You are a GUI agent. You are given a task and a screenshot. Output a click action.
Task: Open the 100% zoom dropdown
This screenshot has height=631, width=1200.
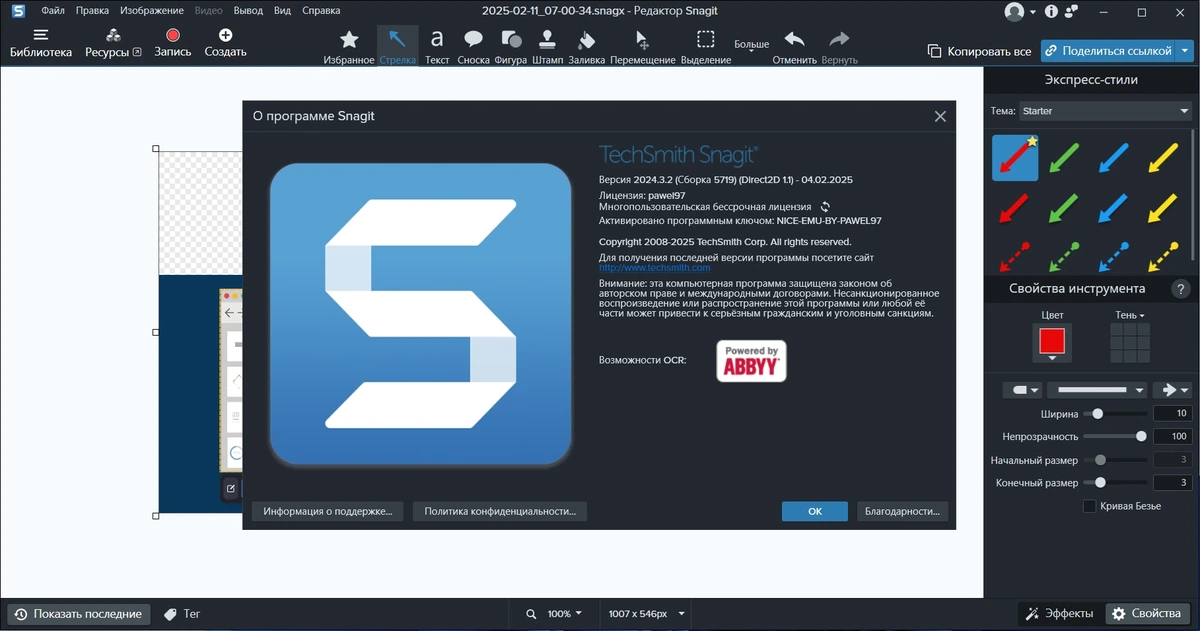pos(566,613)
